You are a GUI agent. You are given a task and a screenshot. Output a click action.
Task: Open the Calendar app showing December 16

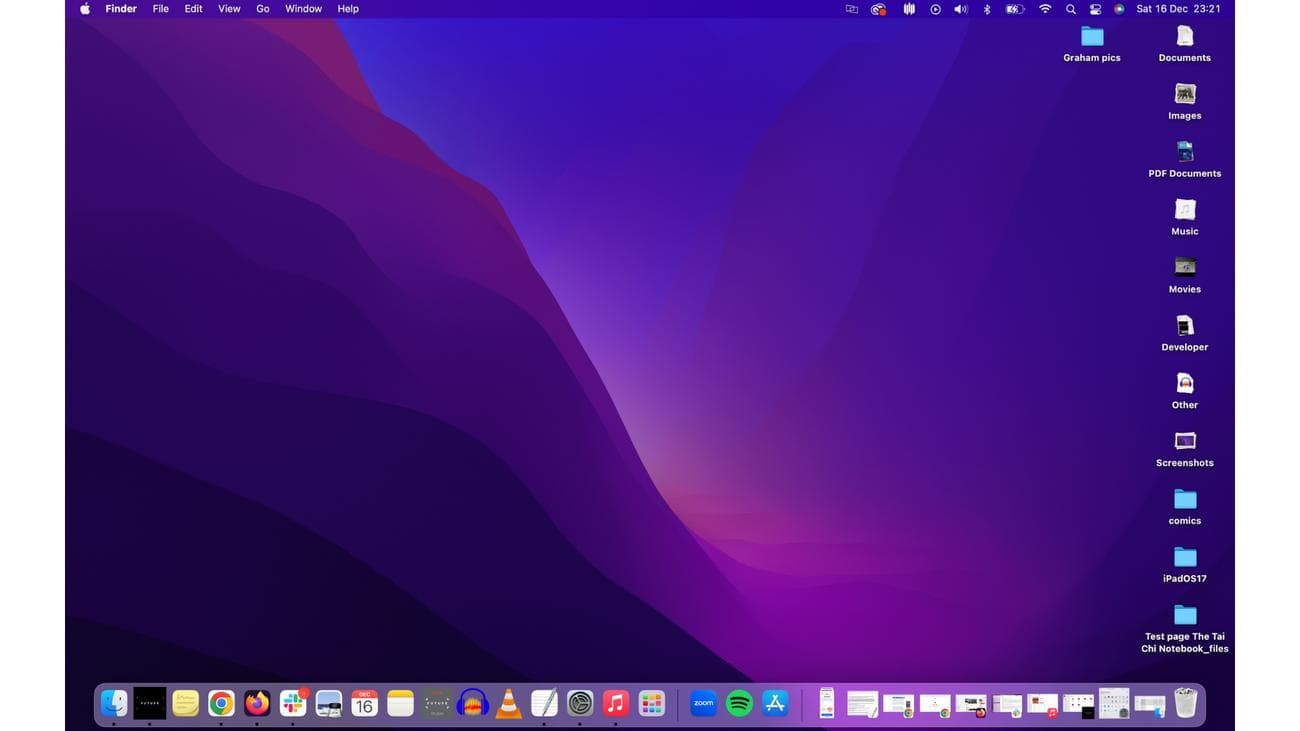click(363, 703)
